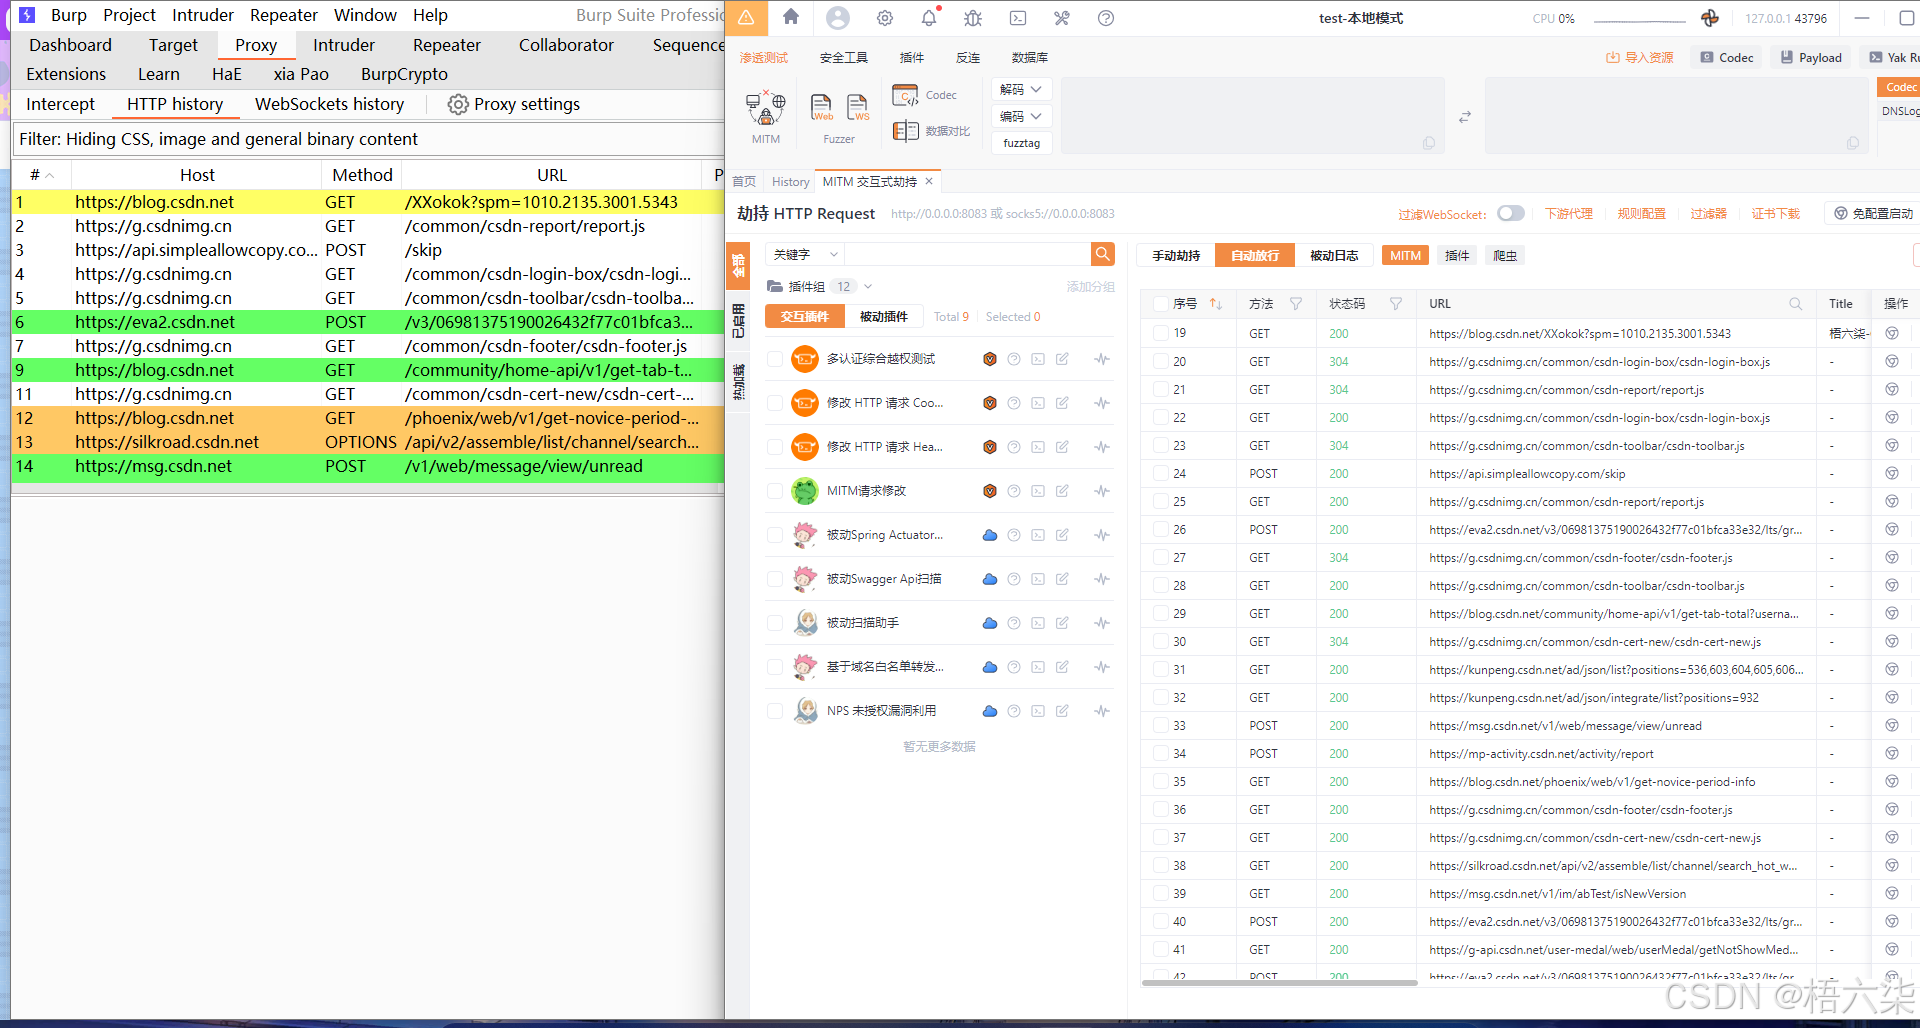1920x1028 pixels.
Task: Click the search icon in URL column header
Action: (x=1796, y=304)
